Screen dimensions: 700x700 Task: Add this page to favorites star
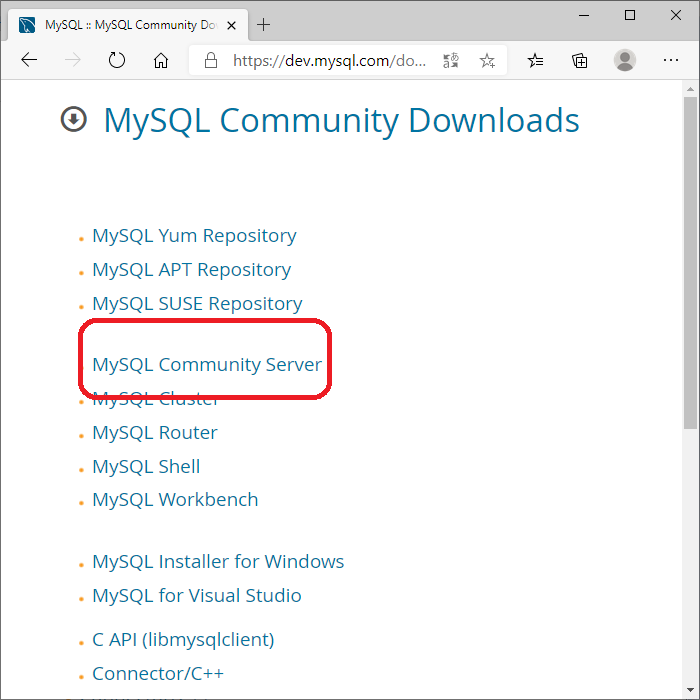(487, 61)
